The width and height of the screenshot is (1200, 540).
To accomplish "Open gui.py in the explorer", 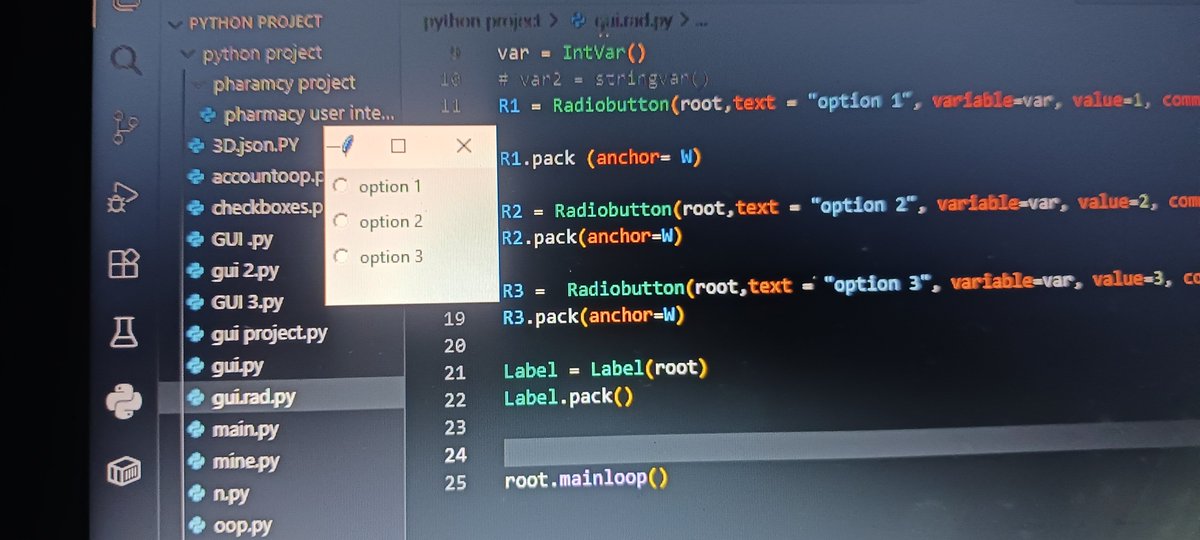I will pyautogui.click(x=227, y=366).
